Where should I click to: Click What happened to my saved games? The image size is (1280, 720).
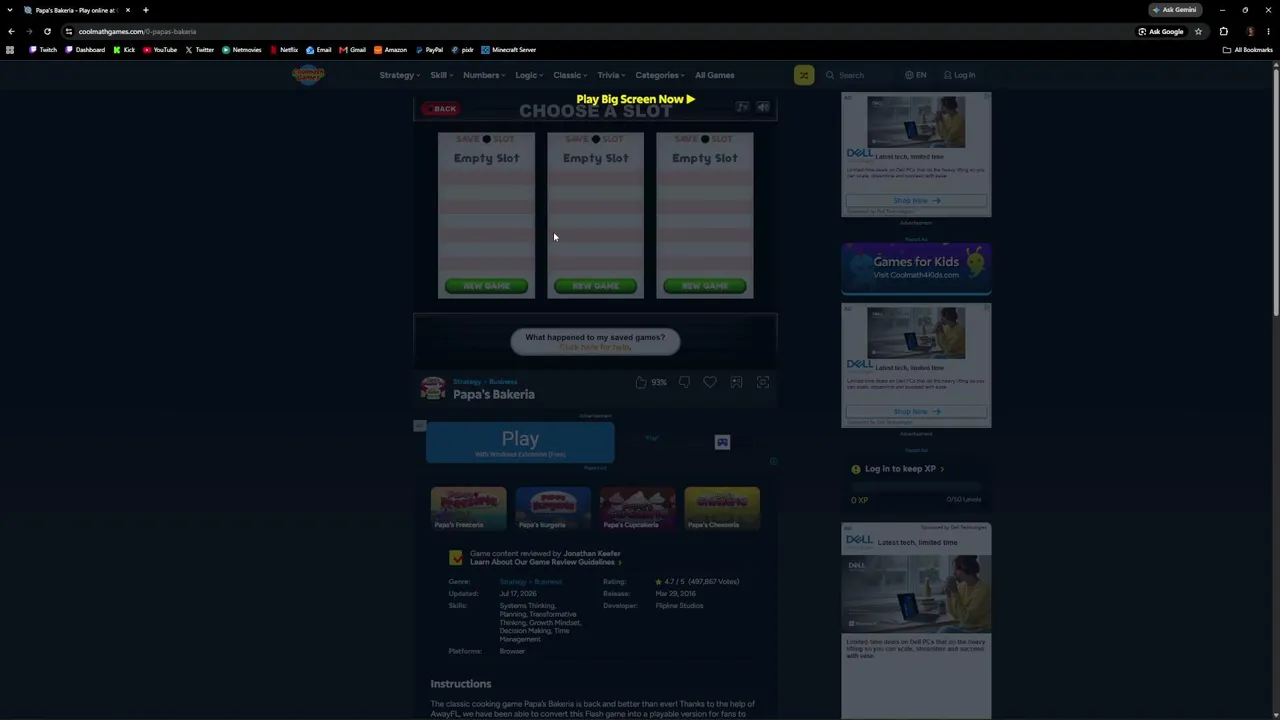coord(595,341)
